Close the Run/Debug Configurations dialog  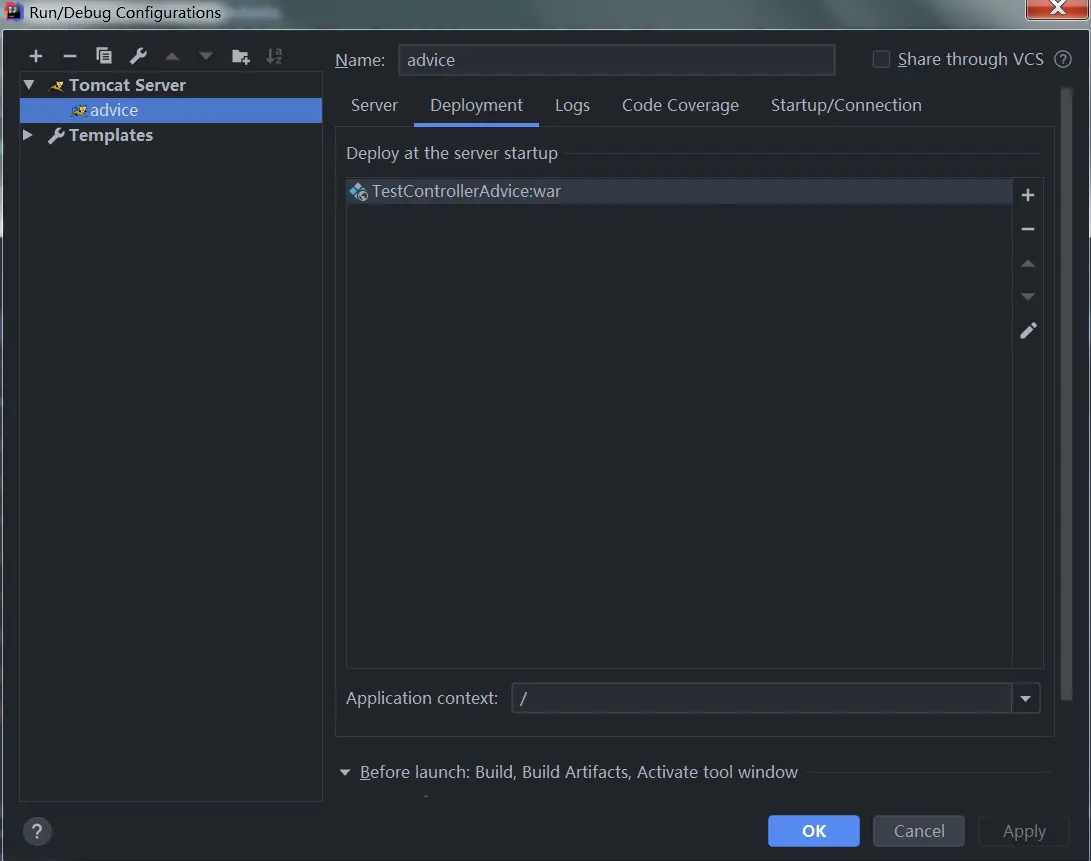(x=1057, y=8)
